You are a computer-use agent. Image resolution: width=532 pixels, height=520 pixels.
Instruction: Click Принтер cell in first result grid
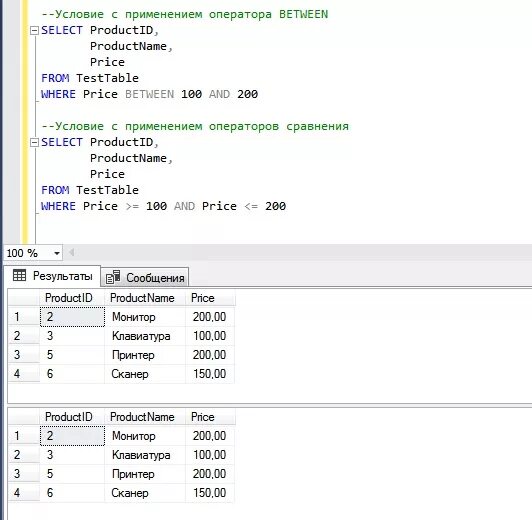tap(145, 355)
